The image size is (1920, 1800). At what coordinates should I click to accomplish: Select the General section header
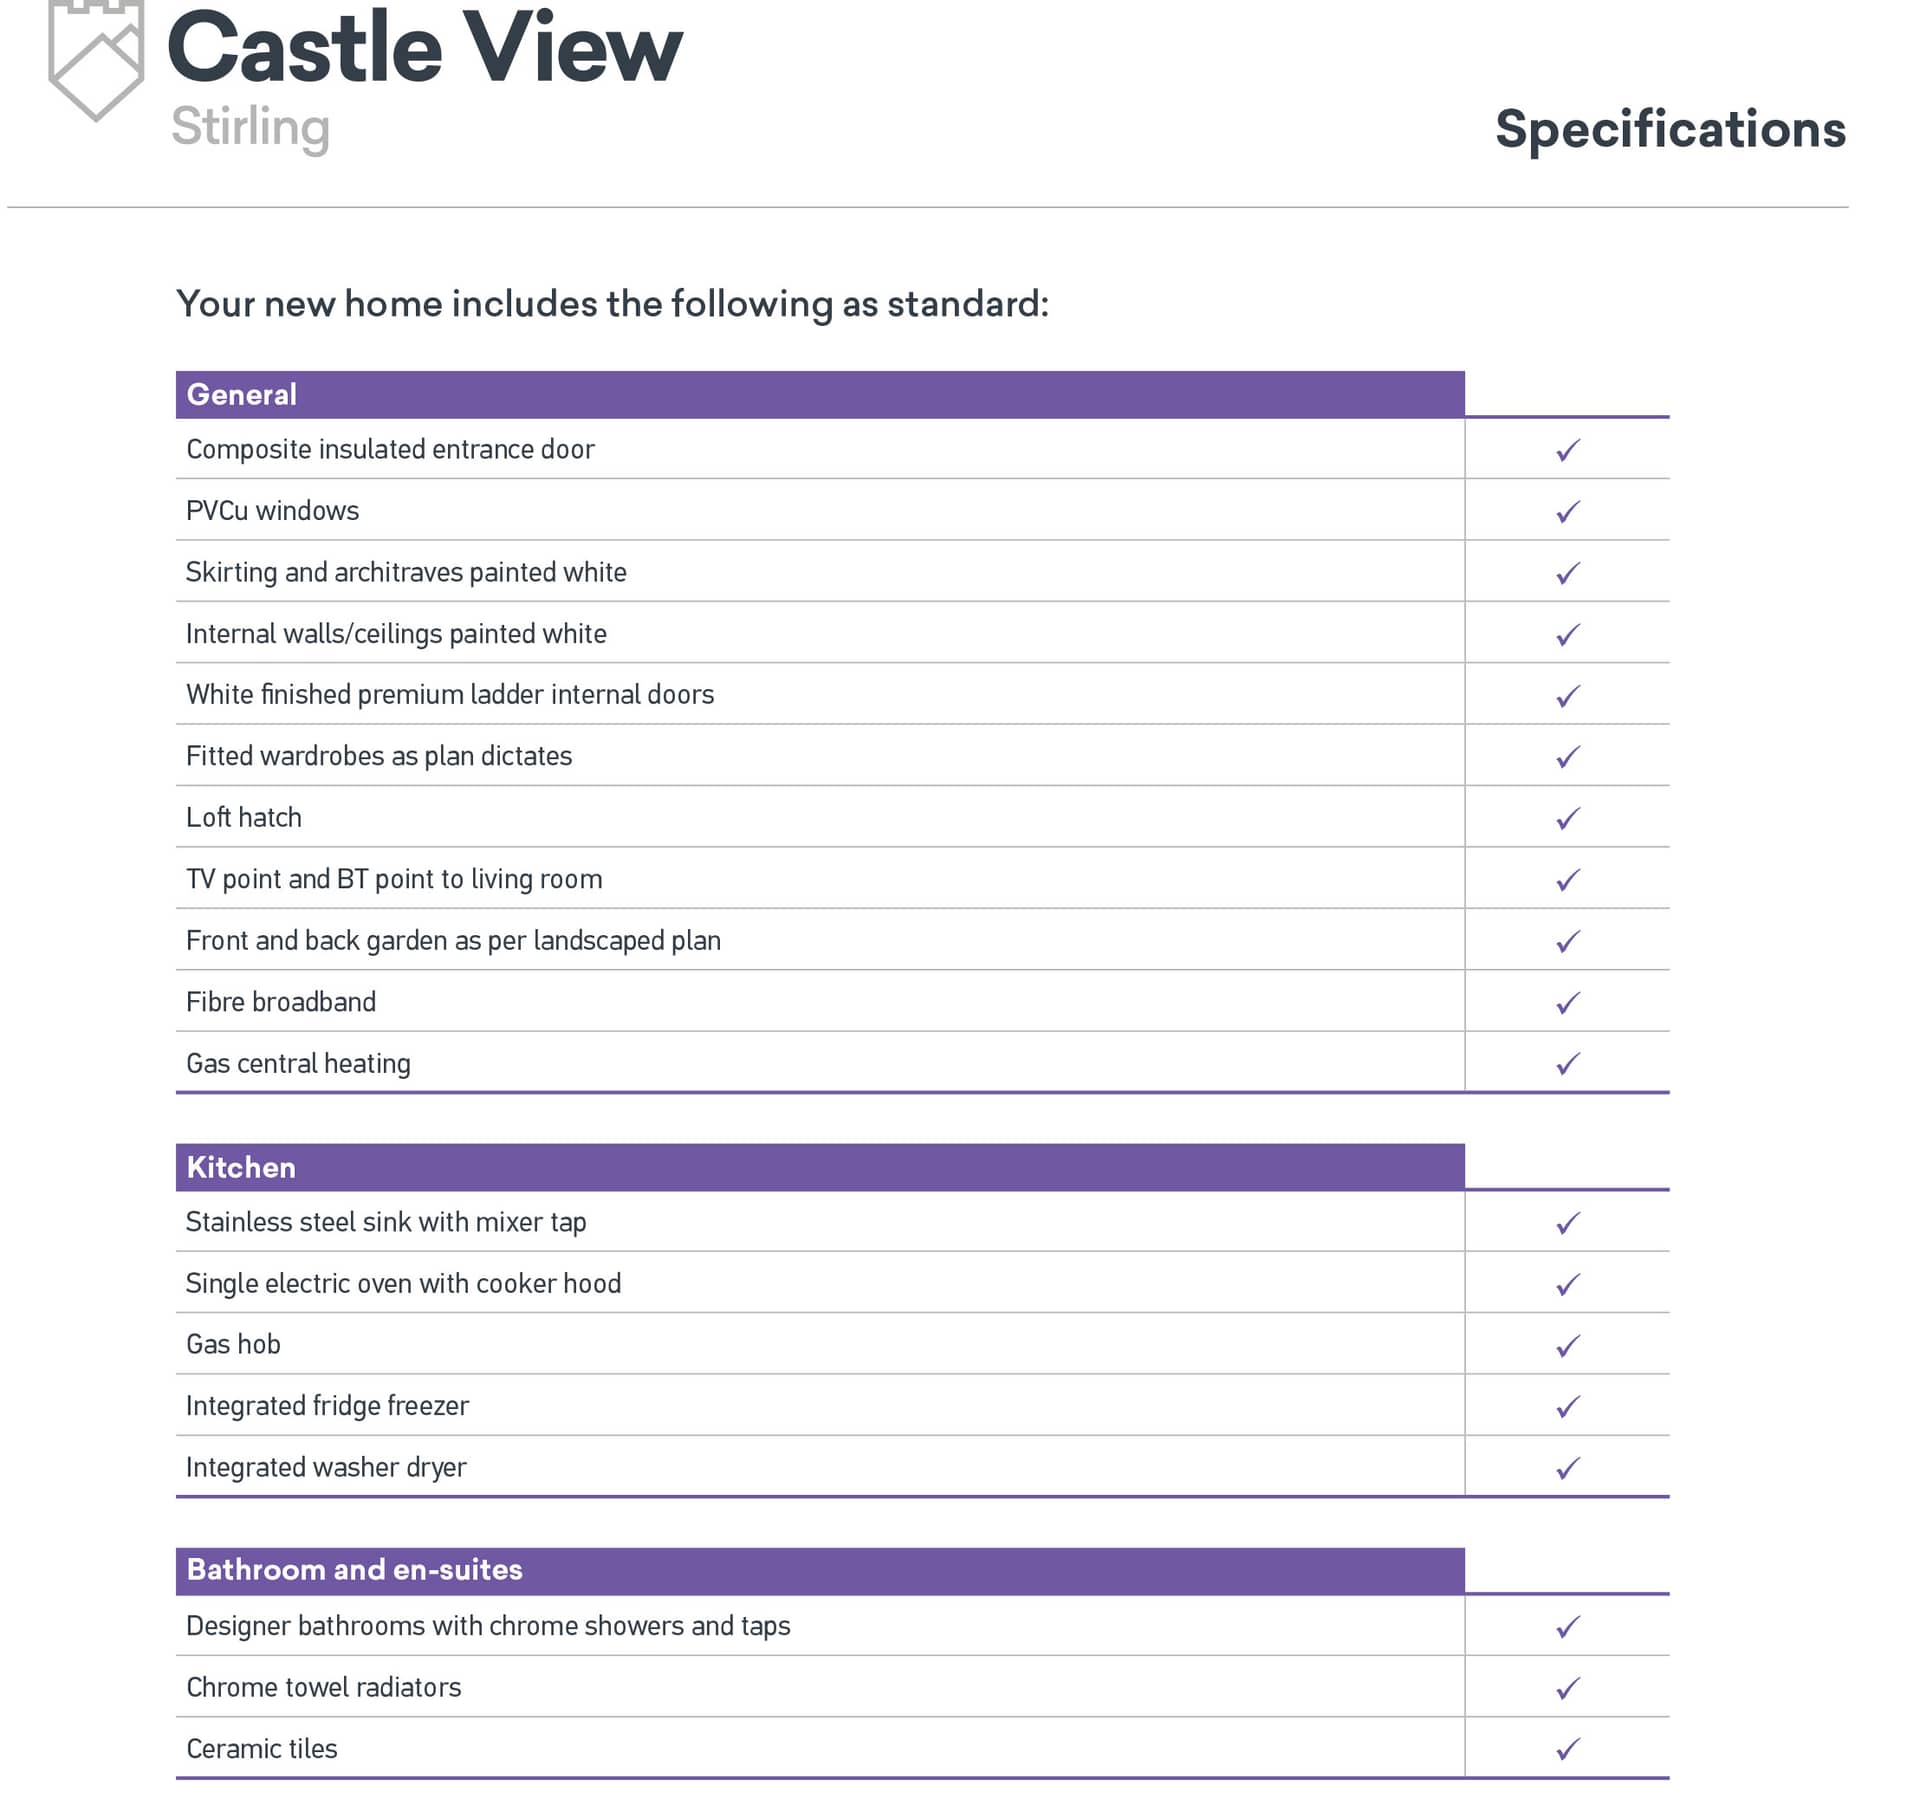(x=242, y=395)
